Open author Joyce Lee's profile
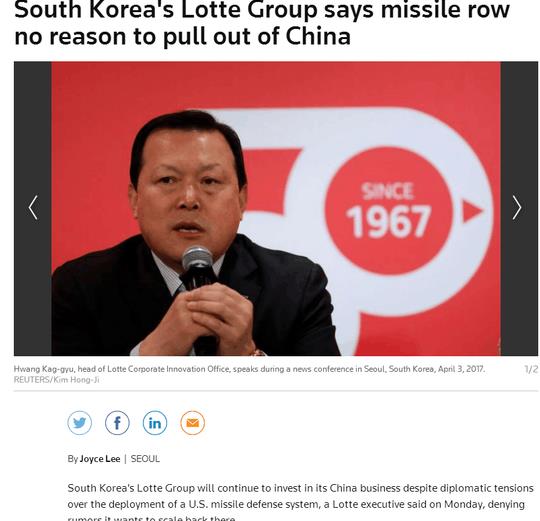540x521 pixels. click(x=100, y=459)
